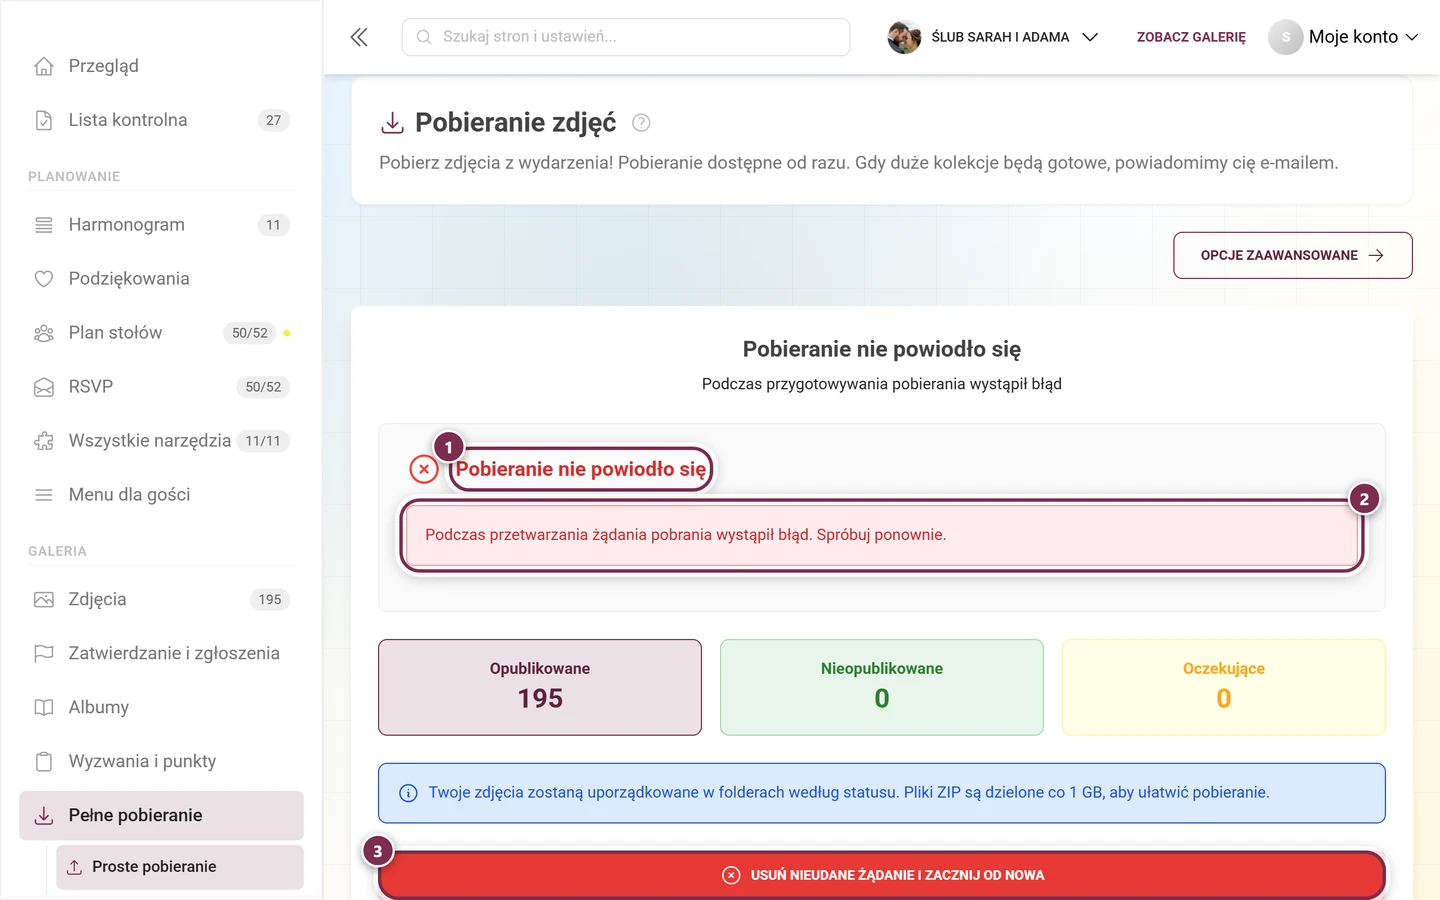This screenshot has height=900, width=1440.
Task: Select the Oczekujące 0 card
Action: [1224, 687]
